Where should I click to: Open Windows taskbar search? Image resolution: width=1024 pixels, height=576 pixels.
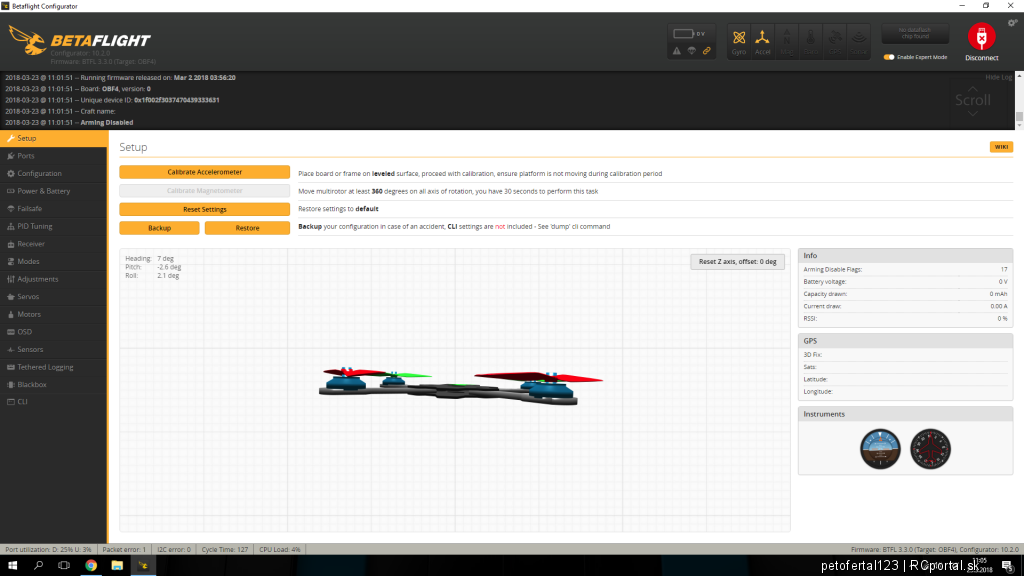[39, 566]
